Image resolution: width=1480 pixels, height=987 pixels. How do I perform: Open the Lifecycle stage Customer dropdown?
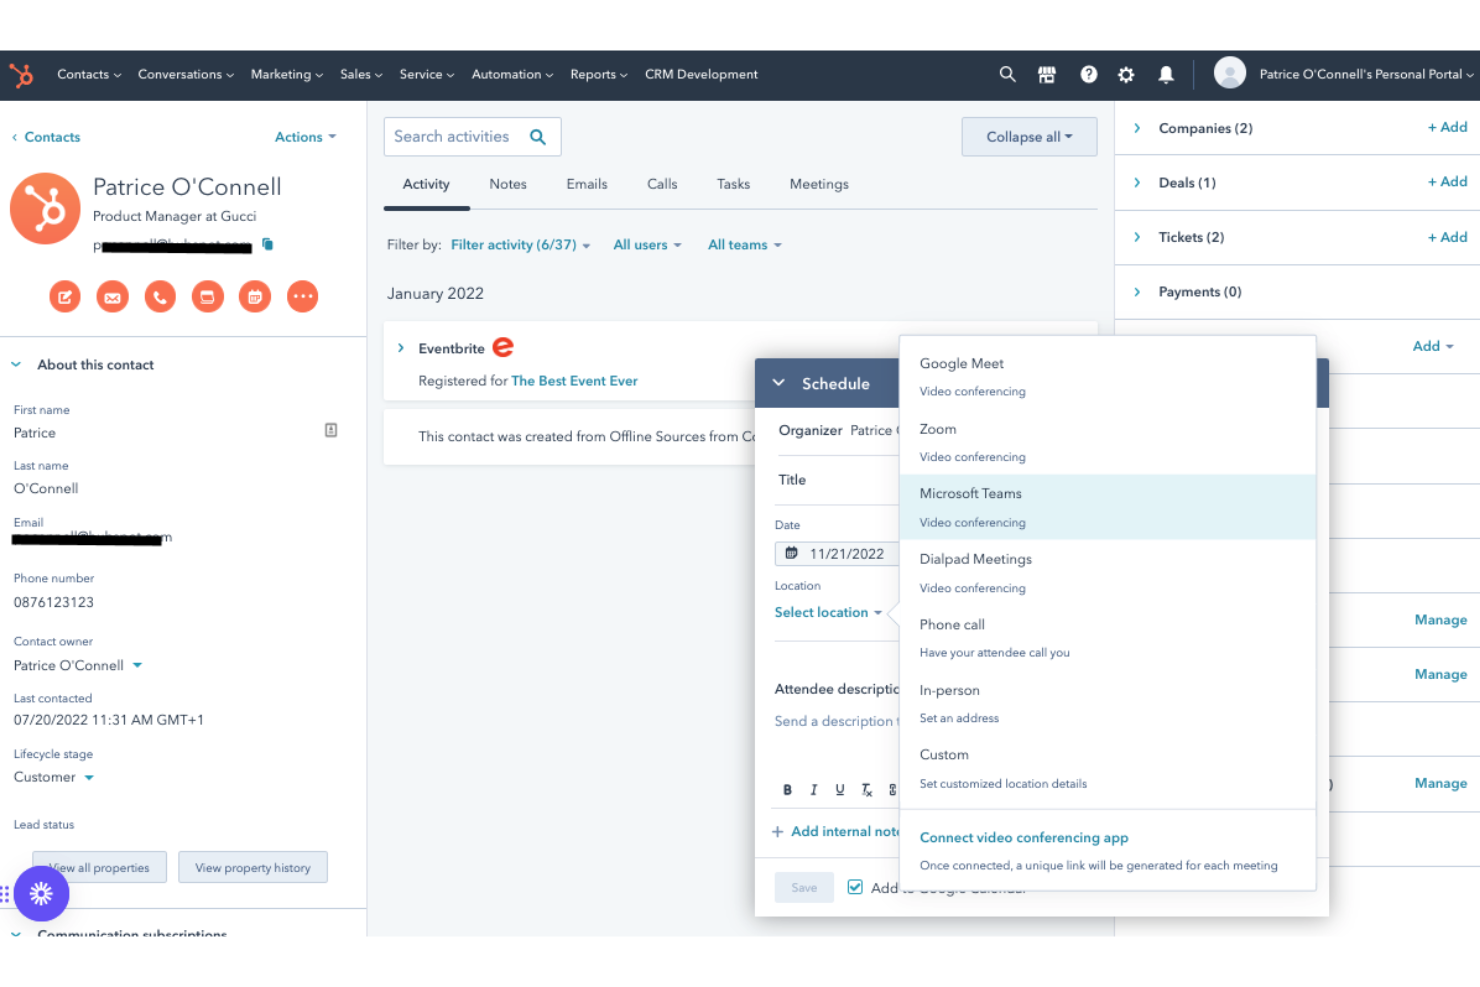click(x=54, y=777)
